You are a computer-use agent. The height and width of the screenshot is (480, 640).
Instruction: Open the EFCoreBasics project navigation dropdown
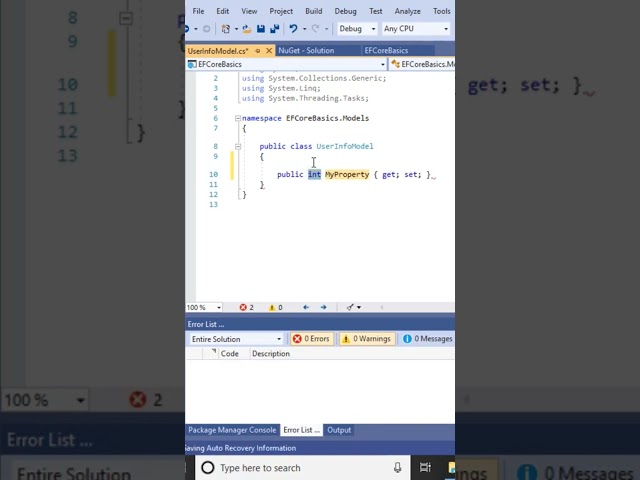tap(287, 64)
